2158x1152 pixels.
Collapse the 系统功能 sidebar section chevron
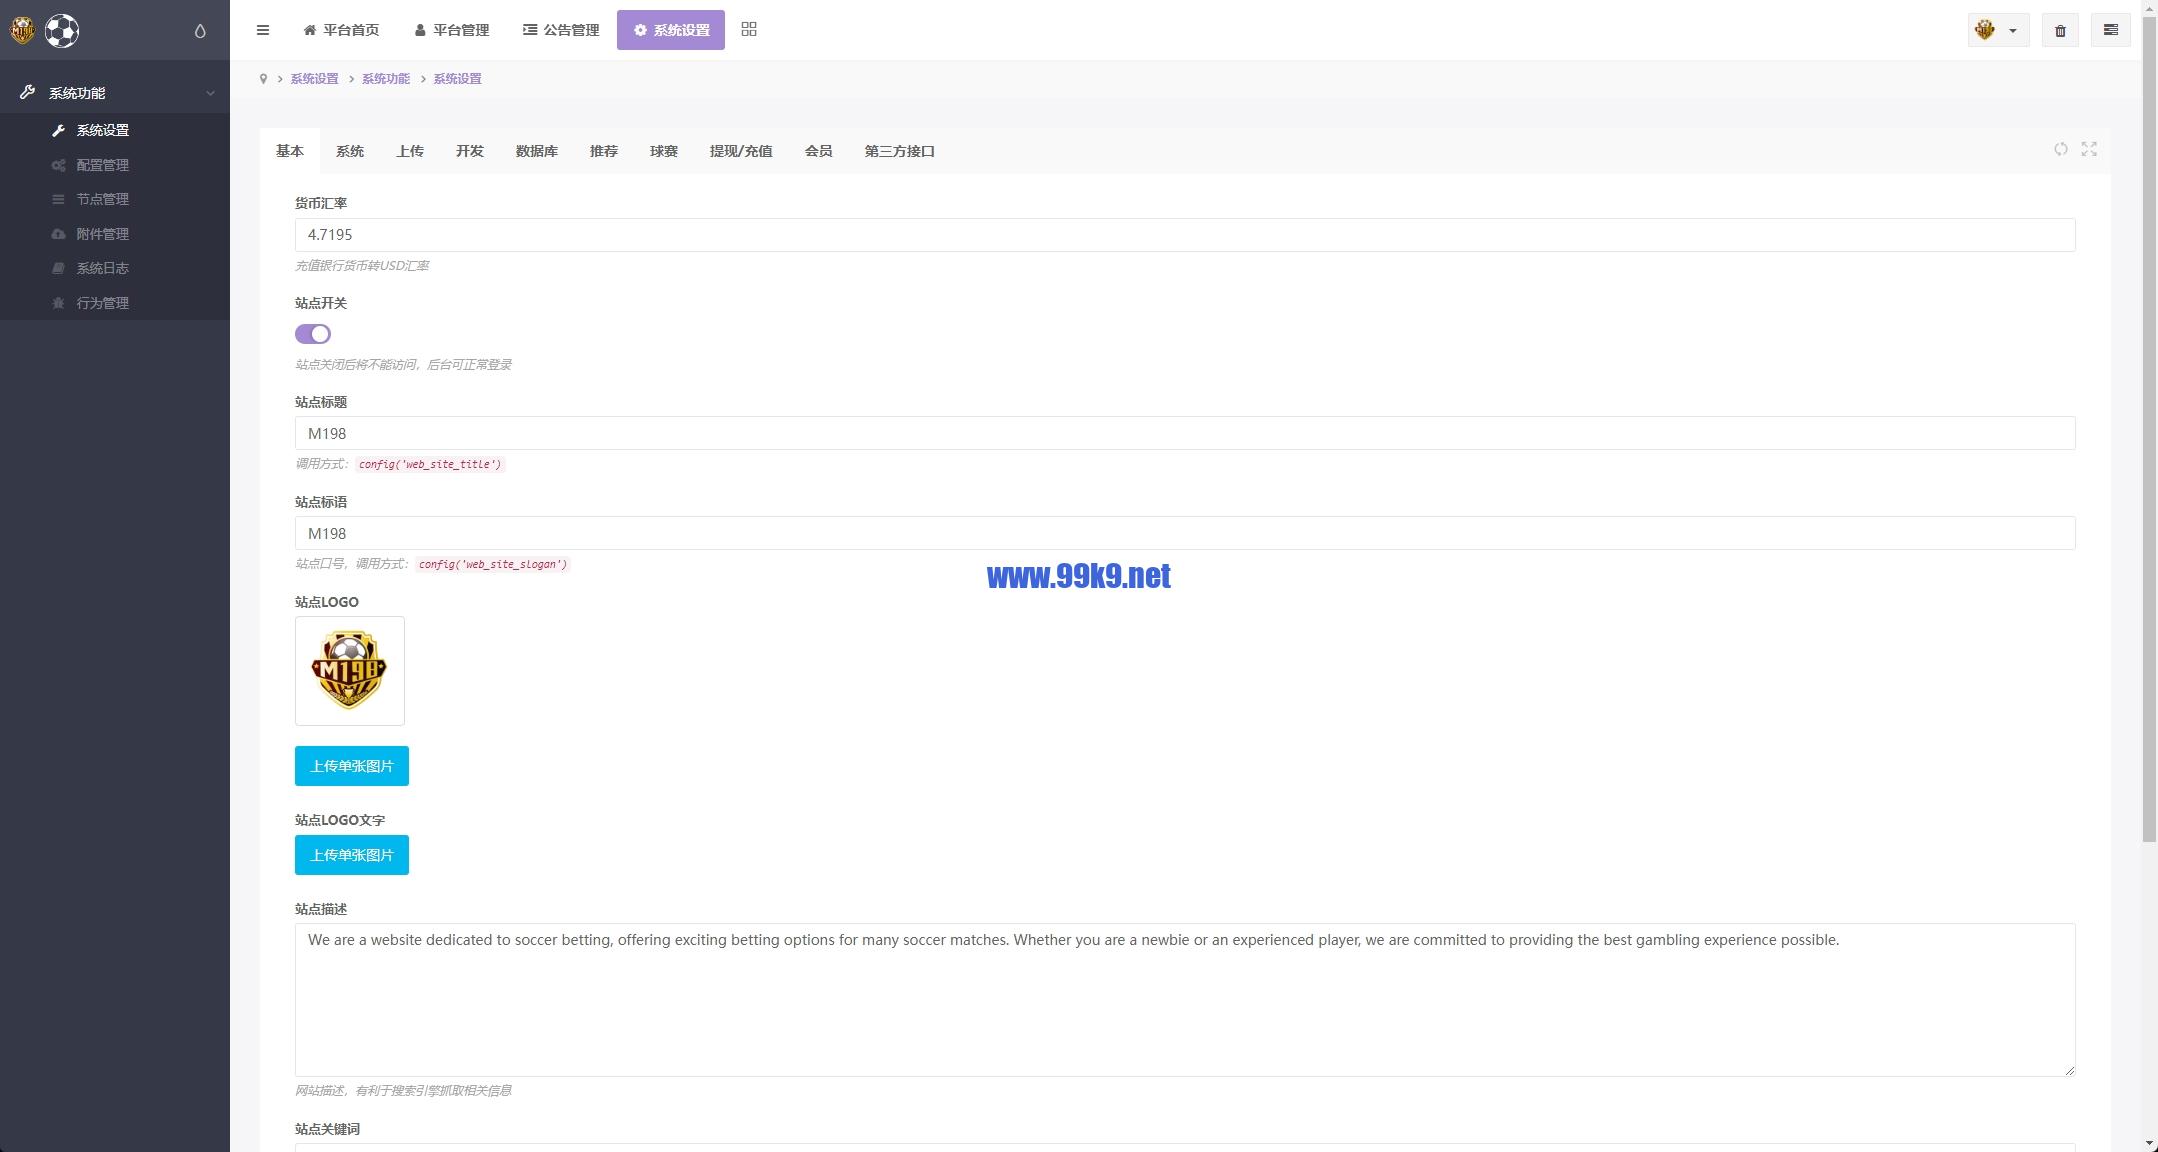(210, 93)
